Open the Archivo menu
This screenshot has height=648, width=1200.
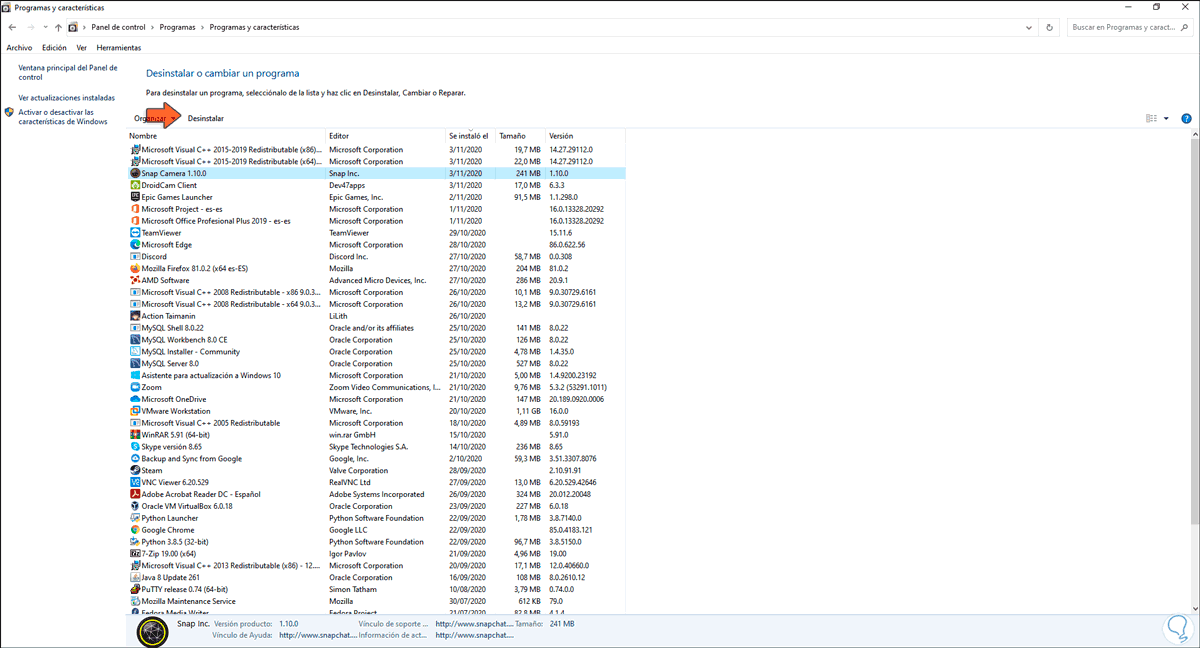click(21, 47)
